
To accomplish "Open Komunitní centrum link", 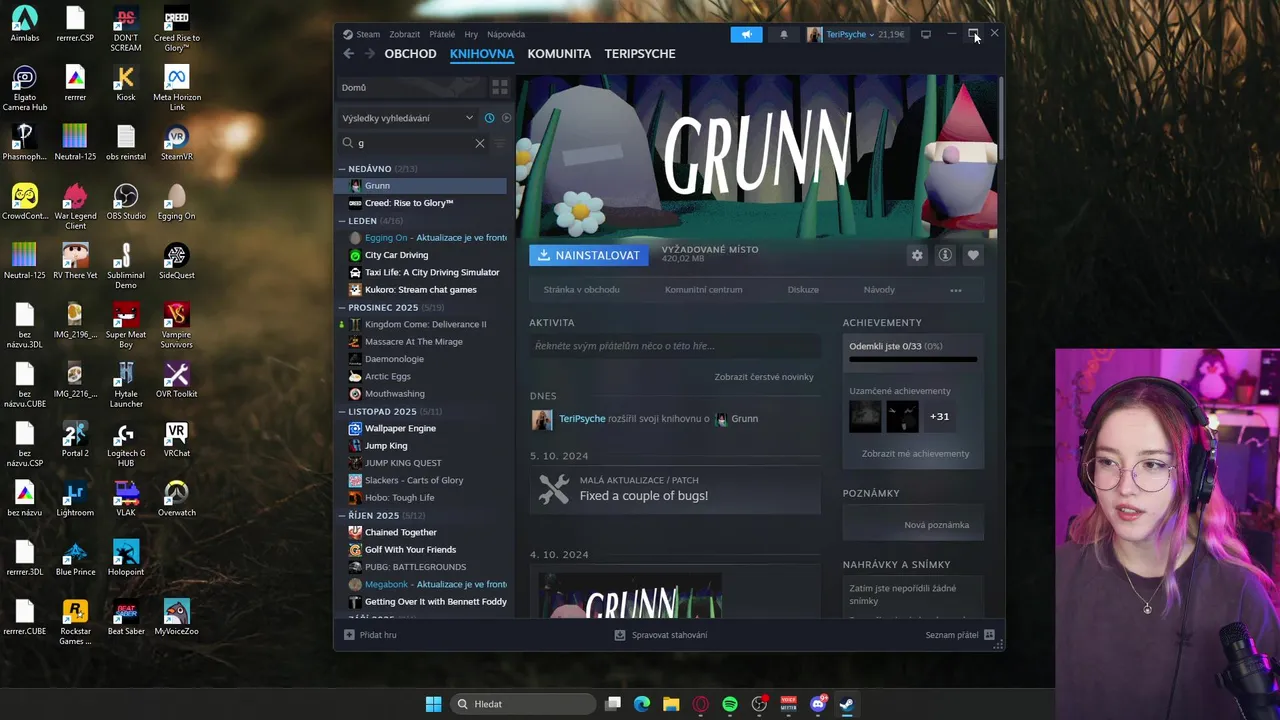I will point(704,290).
